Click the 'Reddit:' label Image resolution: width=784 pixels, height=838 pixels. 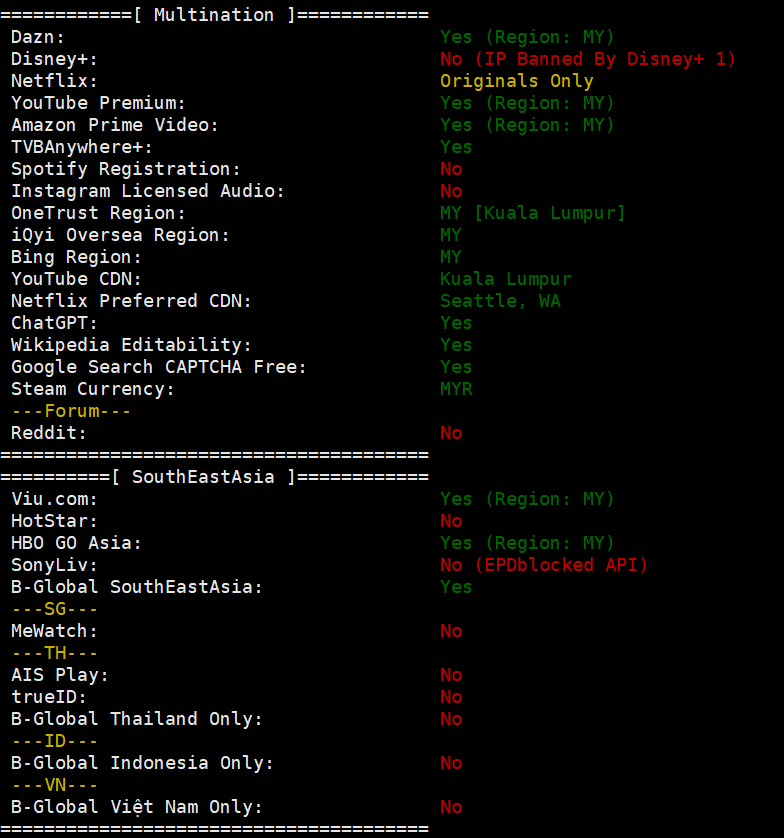tap(49, 433)
